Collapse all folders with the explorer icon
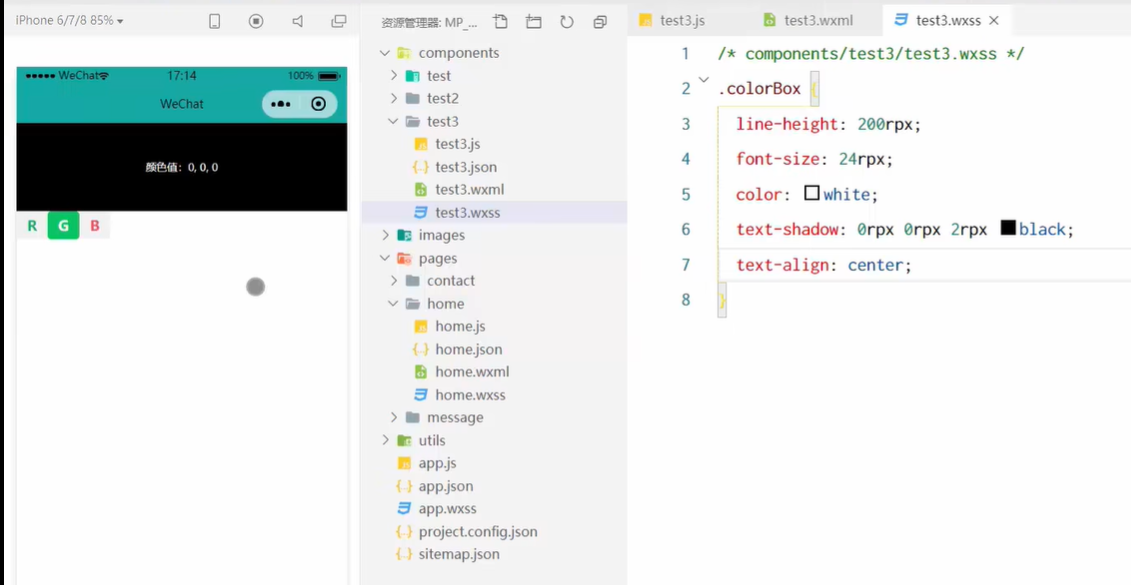The image size is (1131, 585). click(x=600, y=22)
